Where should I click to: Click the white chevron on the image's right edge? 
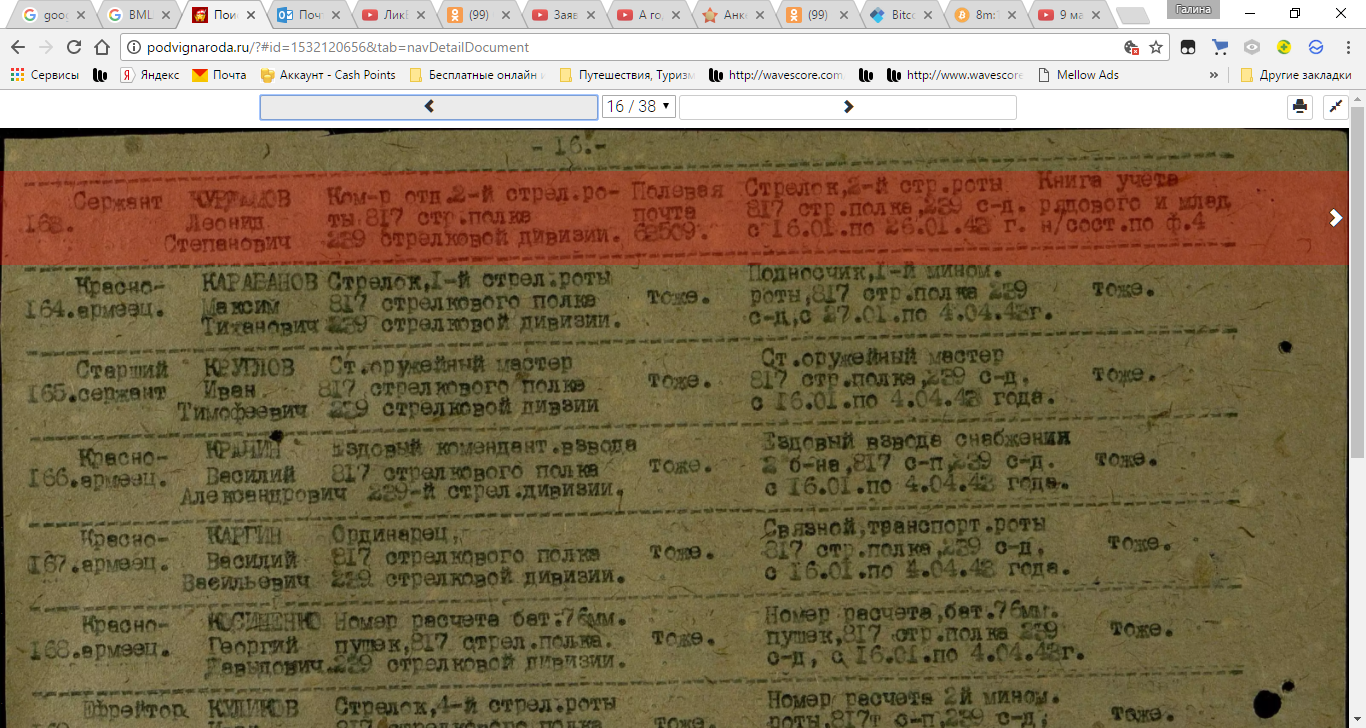(1335, 218)
